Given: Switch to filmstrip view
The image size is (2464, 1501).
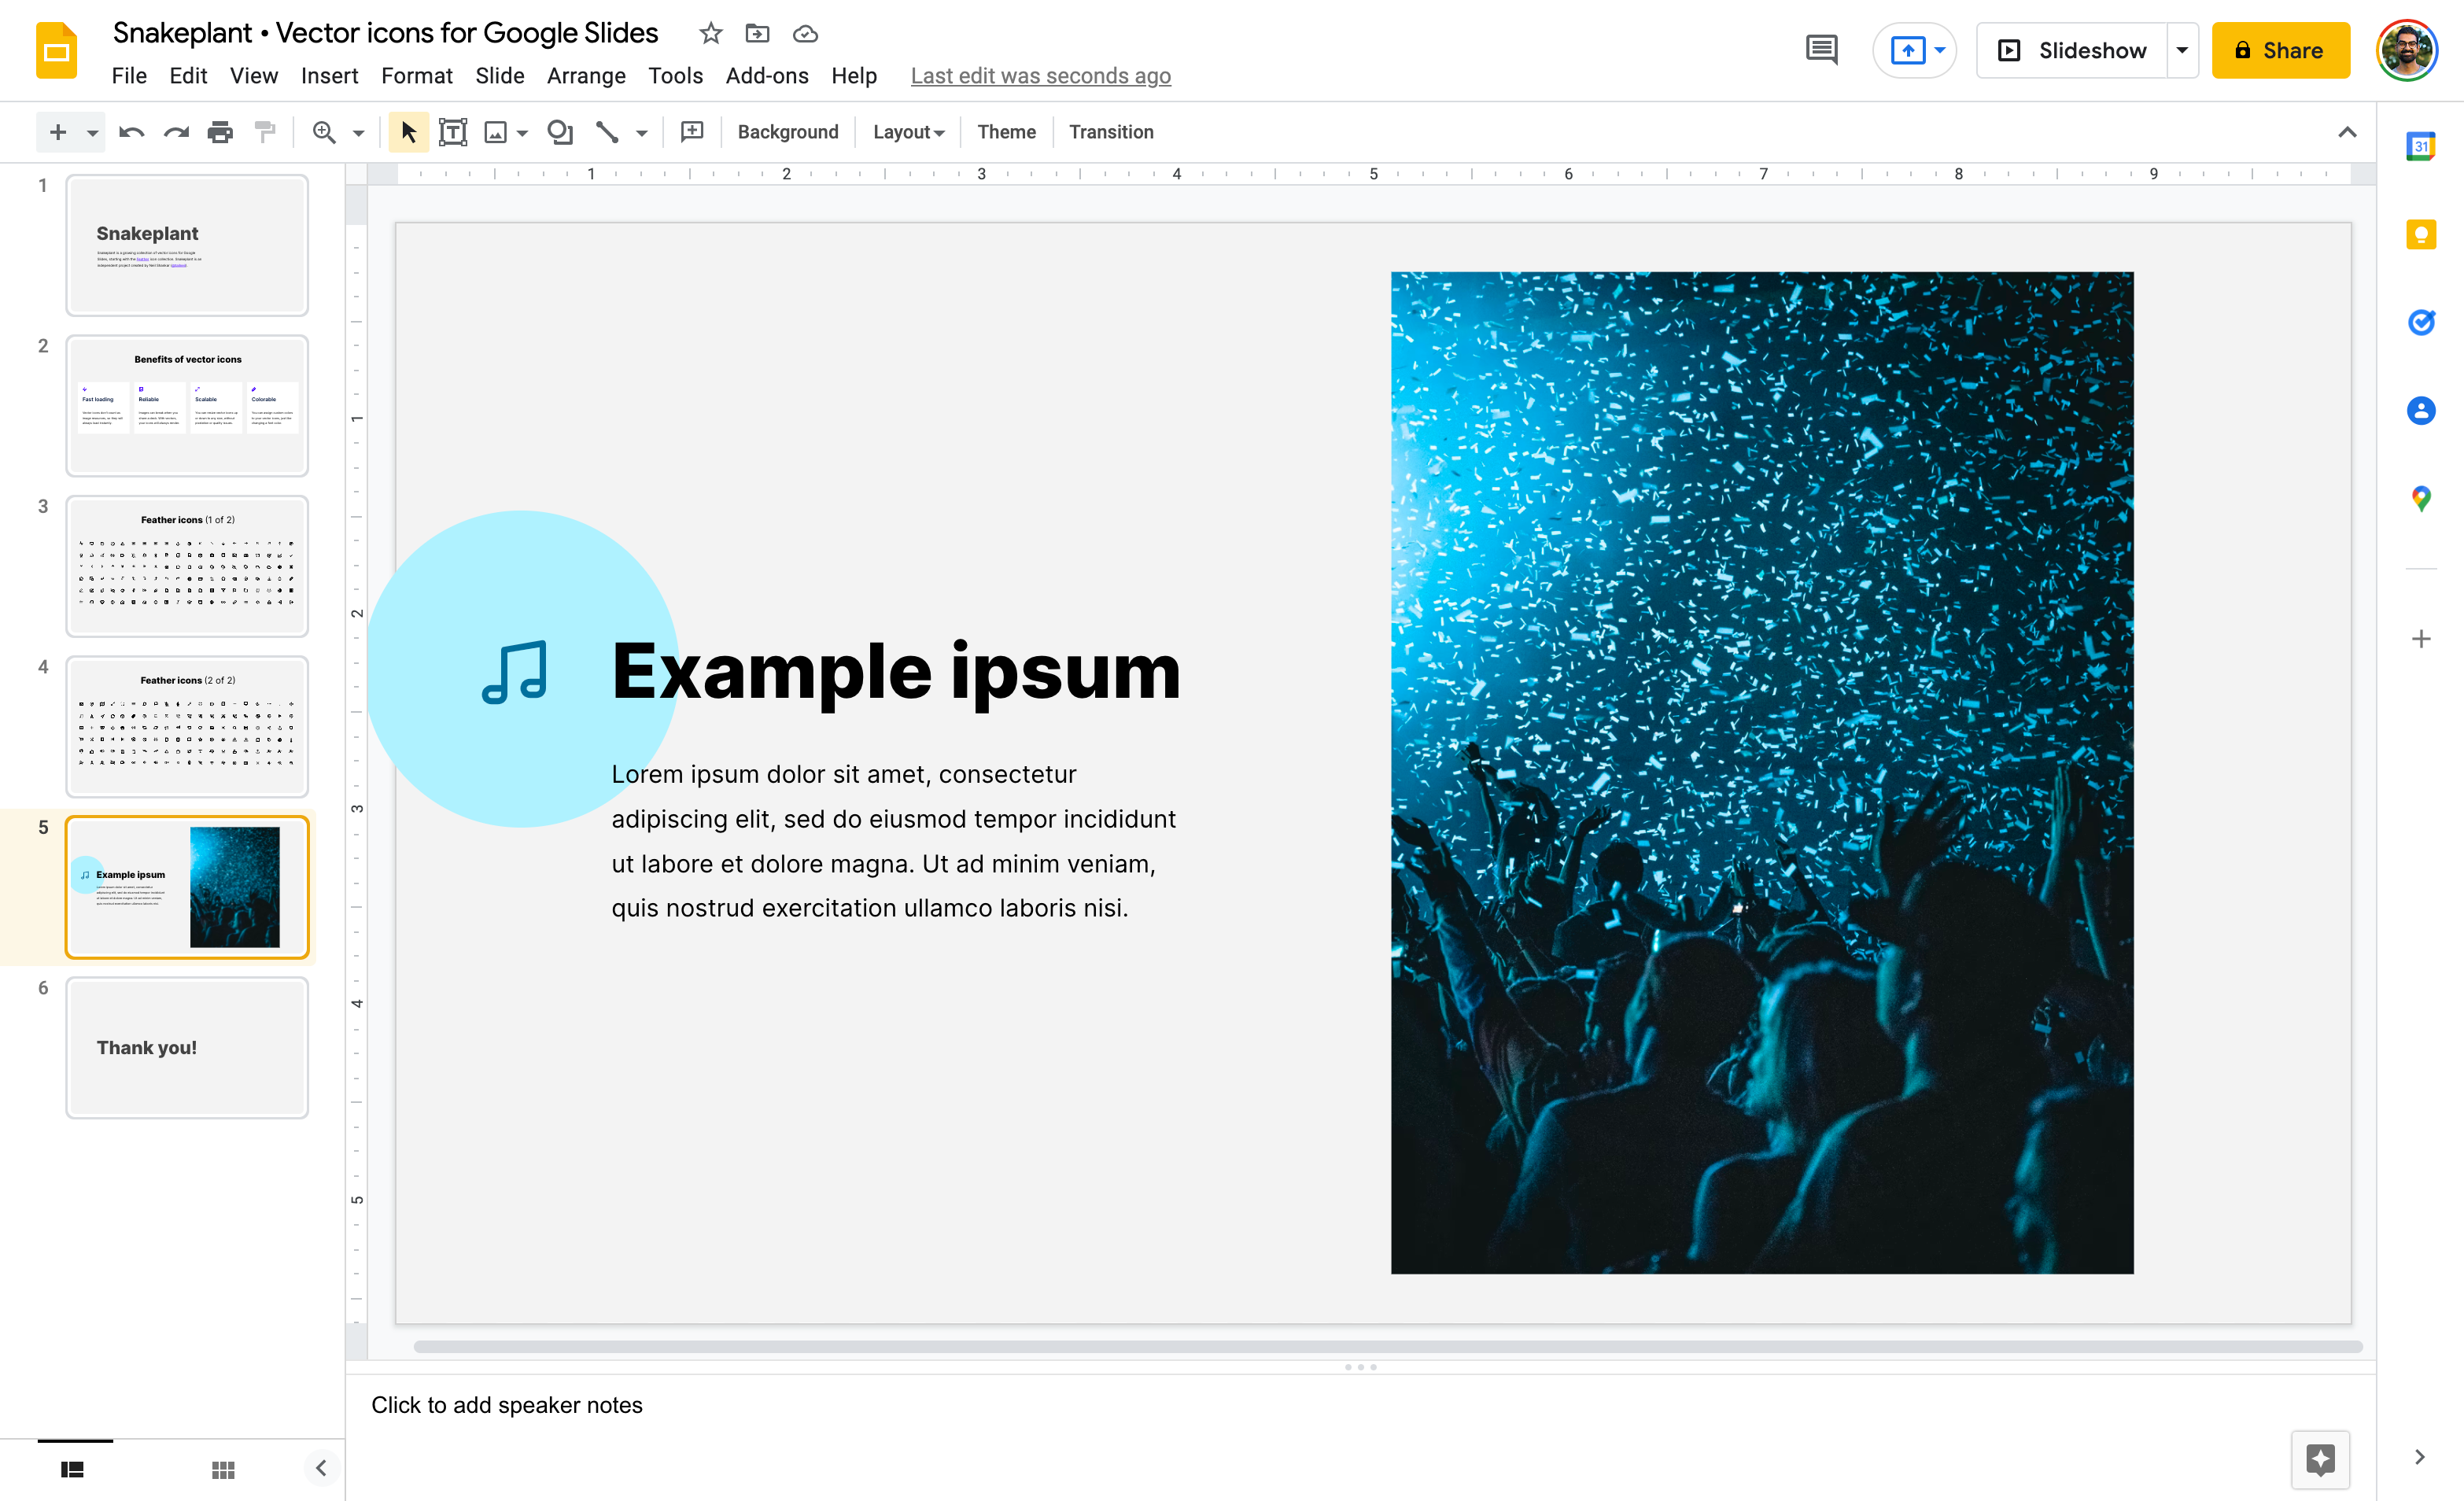Looking at the screenshot, I should [72, 1469].
